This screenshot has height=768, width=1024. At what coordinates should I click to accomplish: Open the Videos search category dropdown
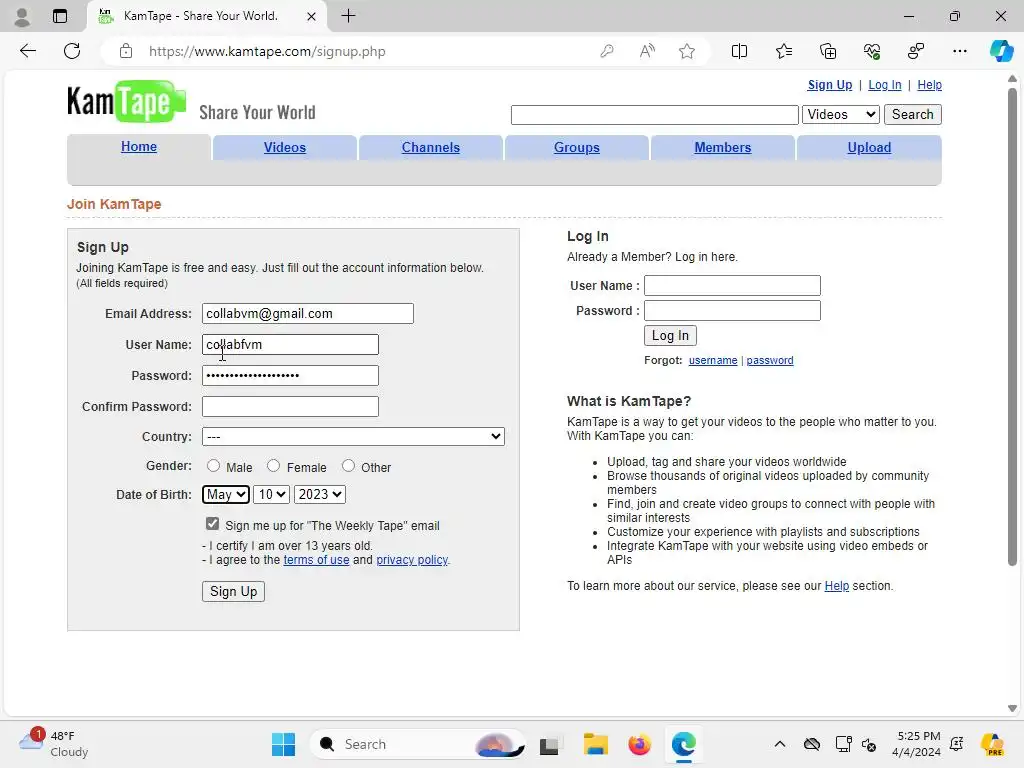click(841, 114)
